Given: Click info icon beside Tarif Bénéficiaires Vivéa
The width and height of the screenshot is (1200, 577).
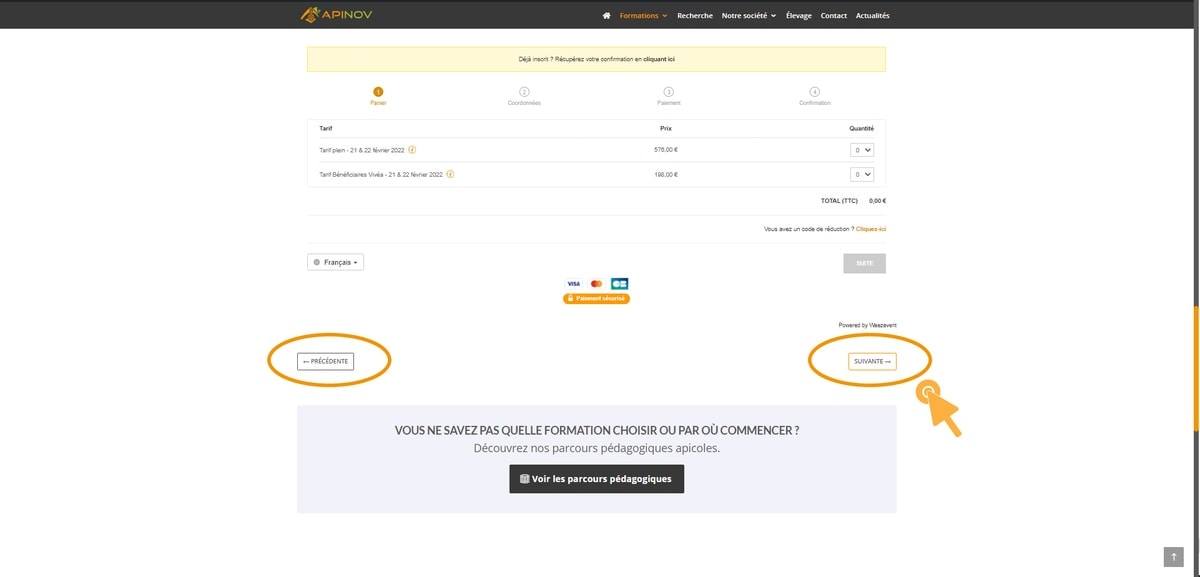Looking at the screenshot, I should pos(450,174).
